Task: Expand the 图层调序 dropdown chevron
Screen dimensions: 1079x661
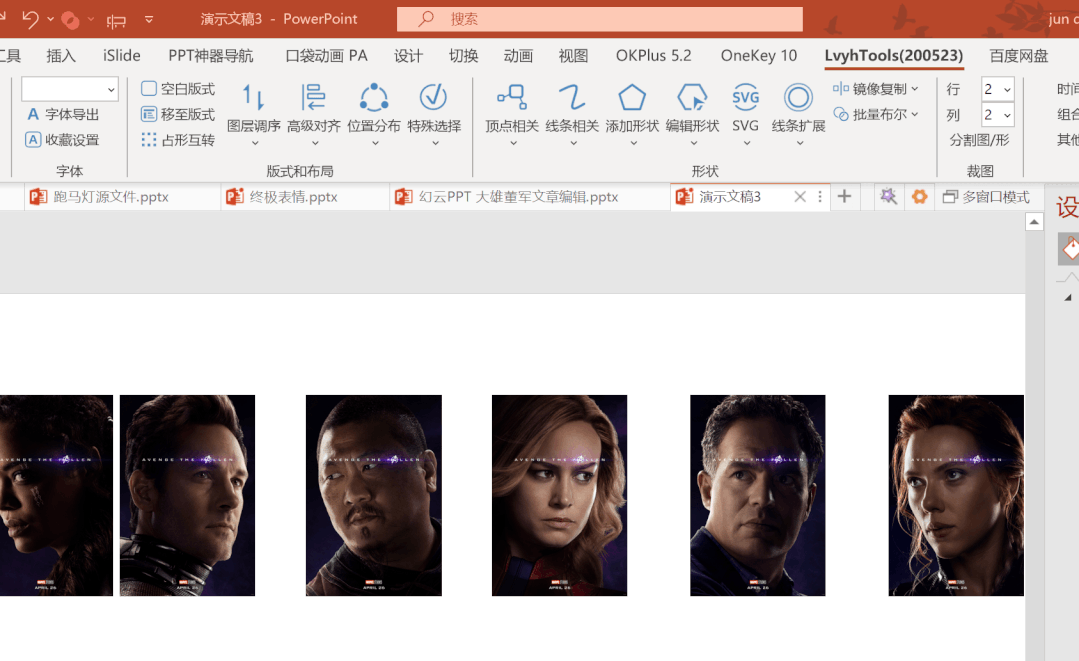Action: (x=255, y=143)
